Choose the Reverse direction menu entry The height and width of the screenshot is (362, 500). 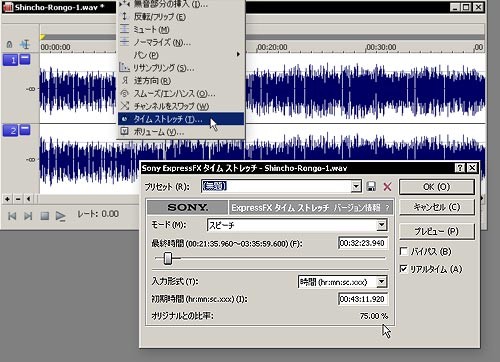[181, 80]
